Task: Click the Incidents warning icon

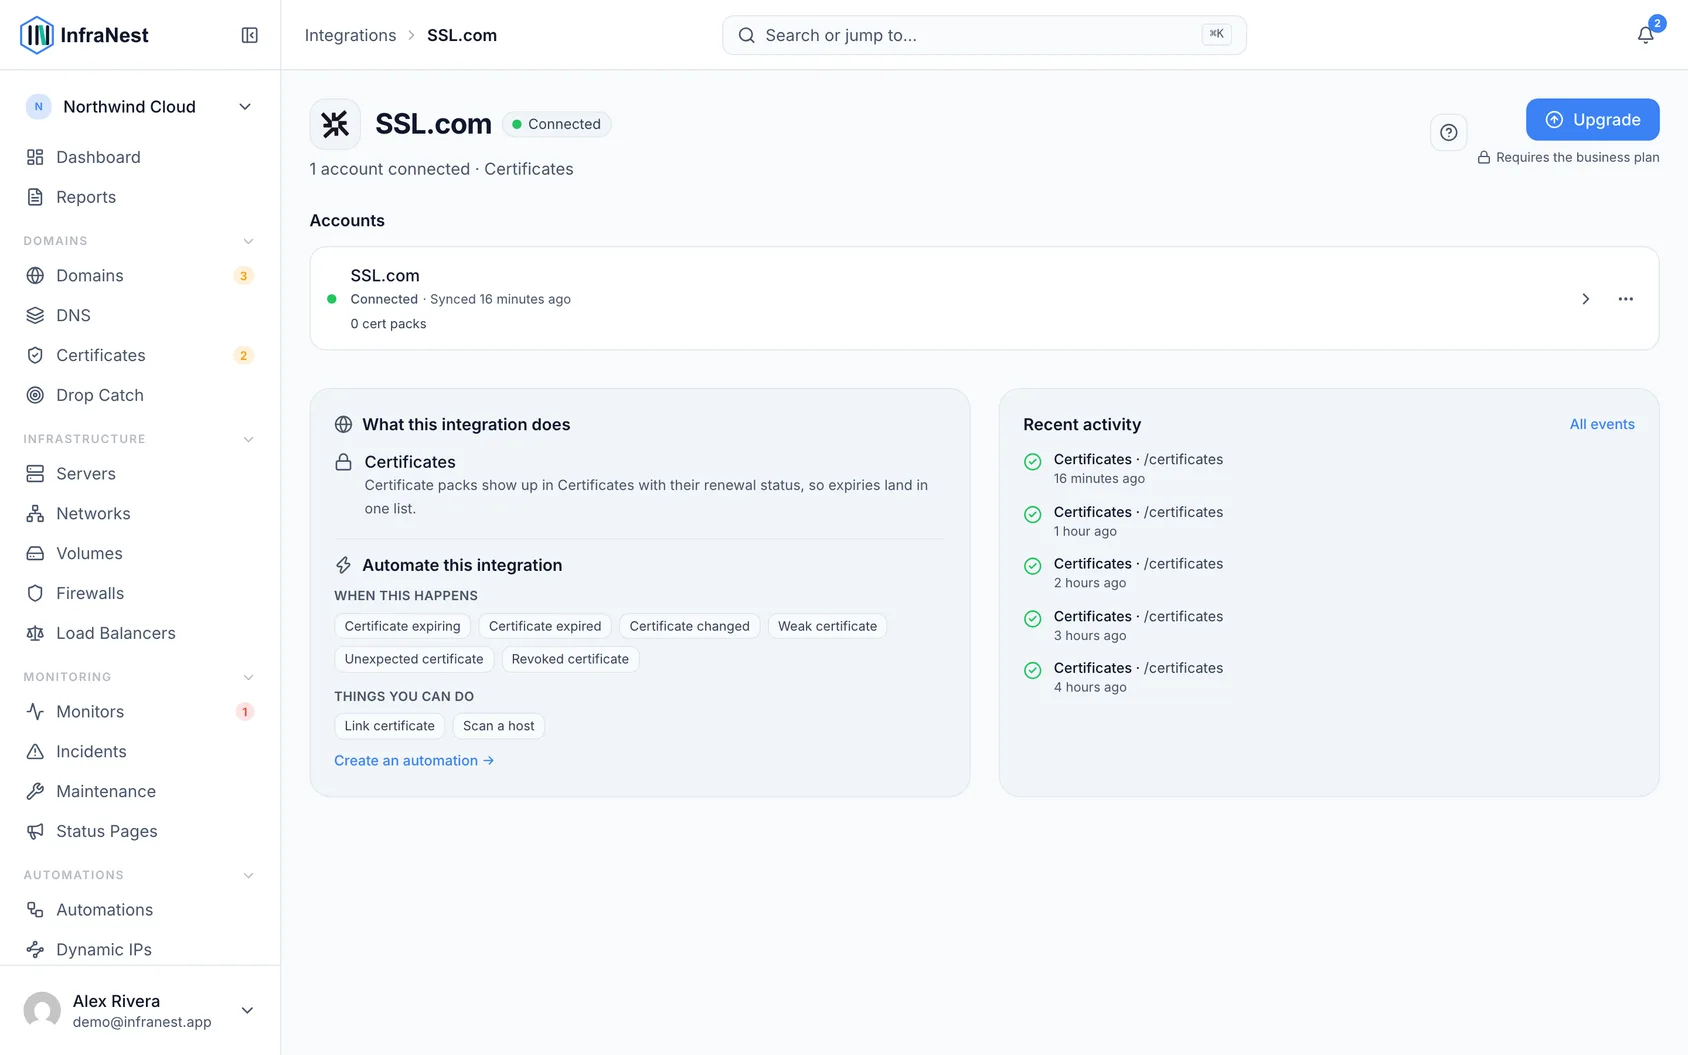Action: tap(35, 751)
